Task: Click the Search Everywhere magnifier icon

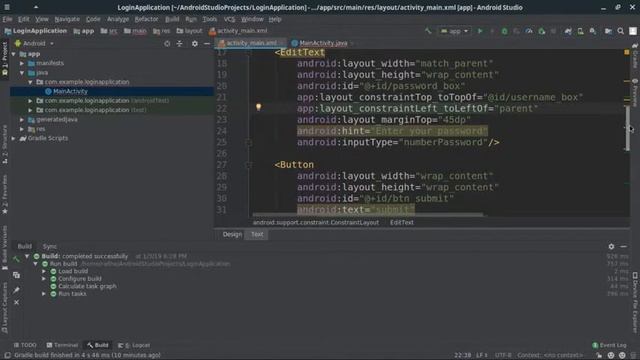Action: point(620,31)
